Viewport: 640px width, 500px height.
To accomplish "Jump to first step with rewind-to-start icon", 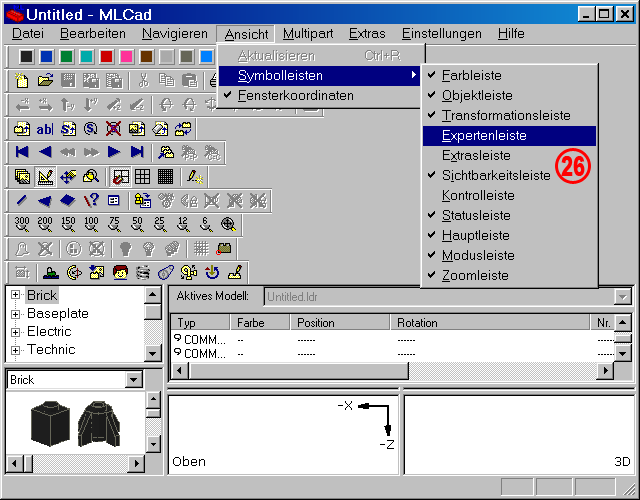I will coord(22,152).
